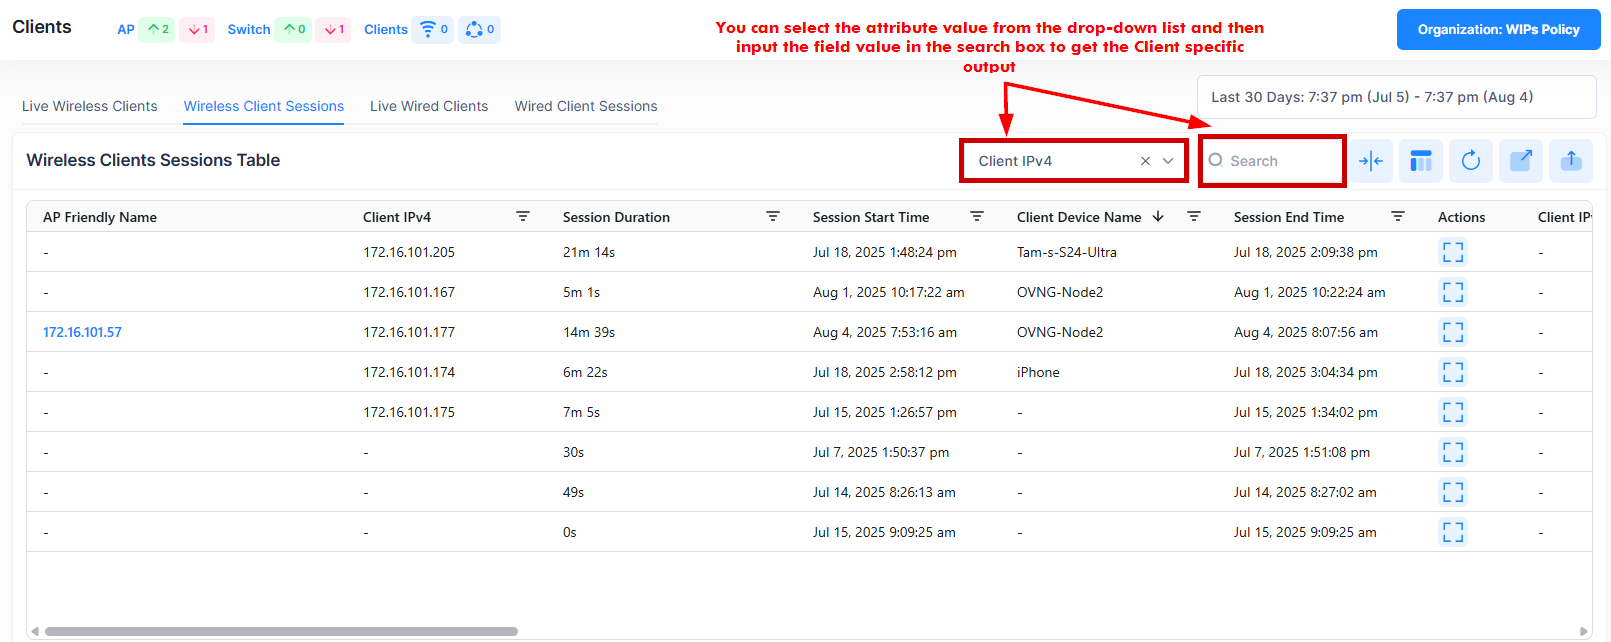This screenshot has height=642, width=1611.
Task: Focus the Search input box
Action: pos(1282,161)
